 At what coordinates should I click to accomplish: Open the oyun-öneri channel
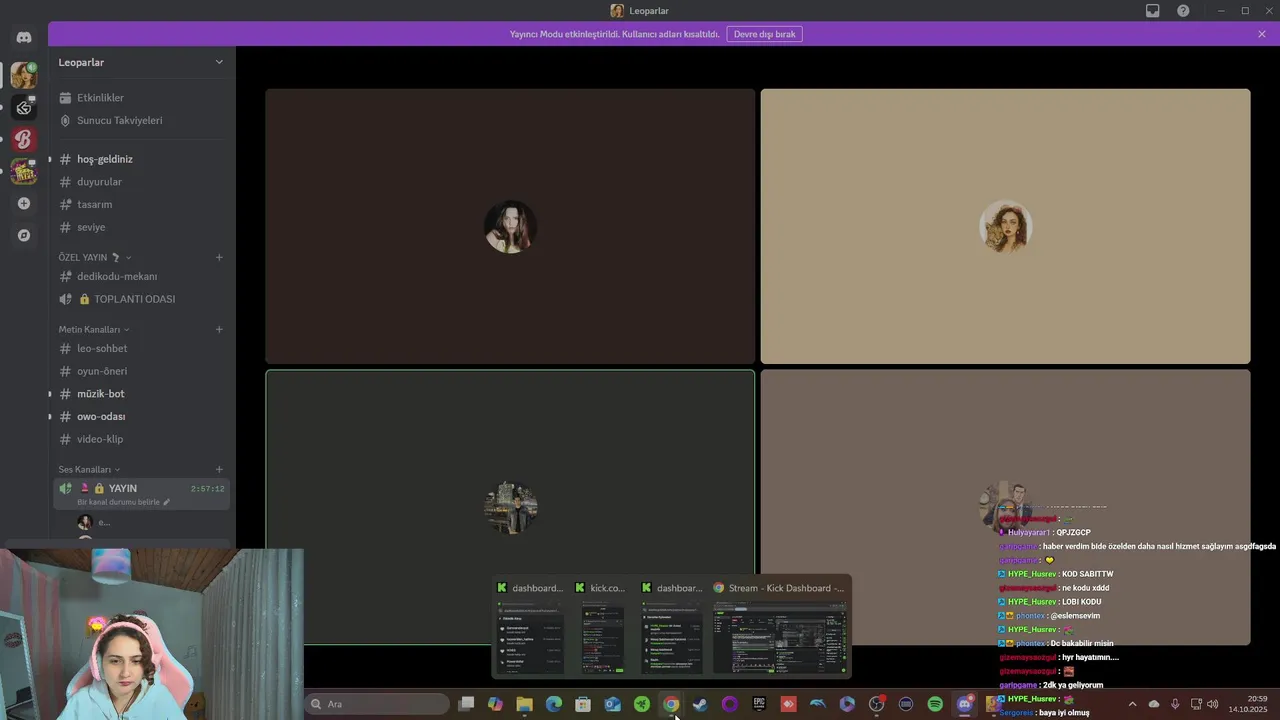point(141,371)
